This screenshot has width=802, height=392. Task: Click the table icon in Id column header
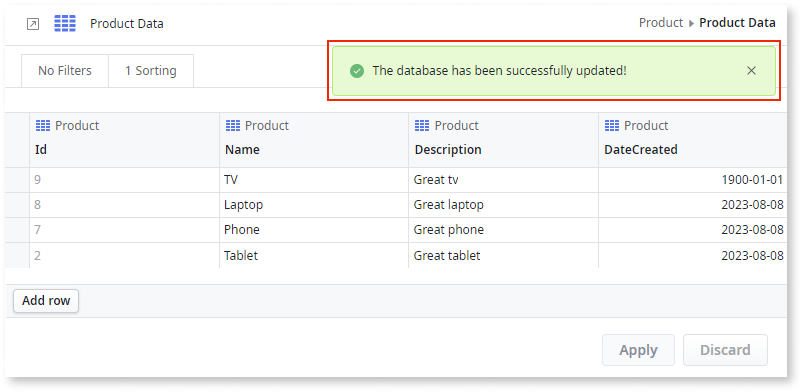(43, 125)
